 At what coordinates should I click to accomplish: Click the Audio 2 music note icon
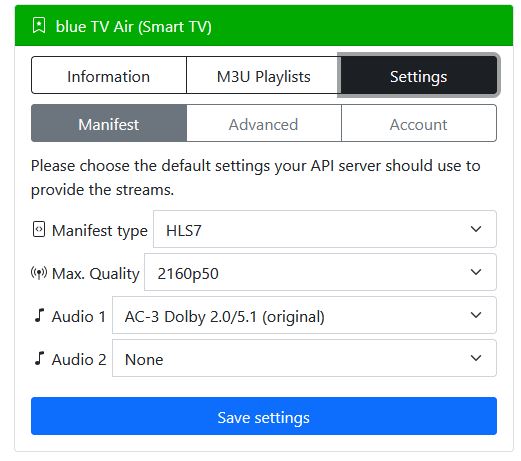point(39,358)
